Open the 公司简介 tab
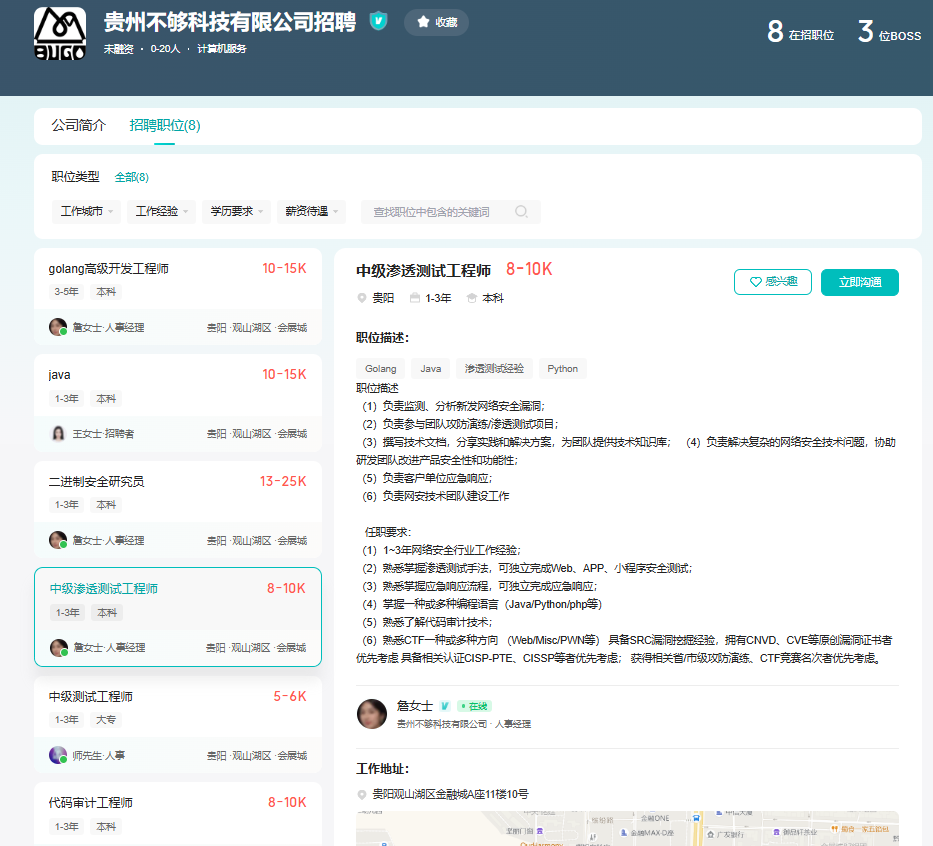The width and height of the screenshot is (933, 846). pyautogui.click(x=79, y=125)
